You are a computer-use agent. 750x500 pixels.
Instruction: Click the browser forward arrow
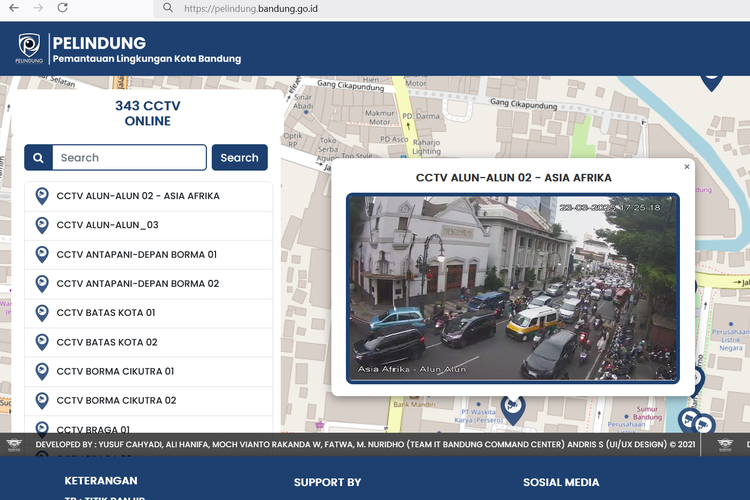coord(38,8)
